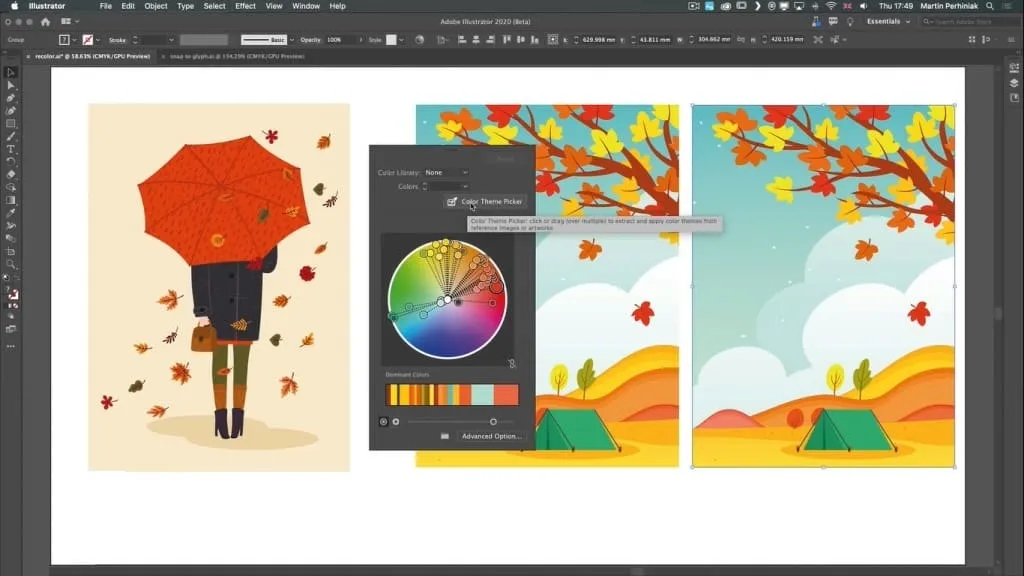
Task: Select the Selection tool in the toolbar
Action: (x=10, y=72)
